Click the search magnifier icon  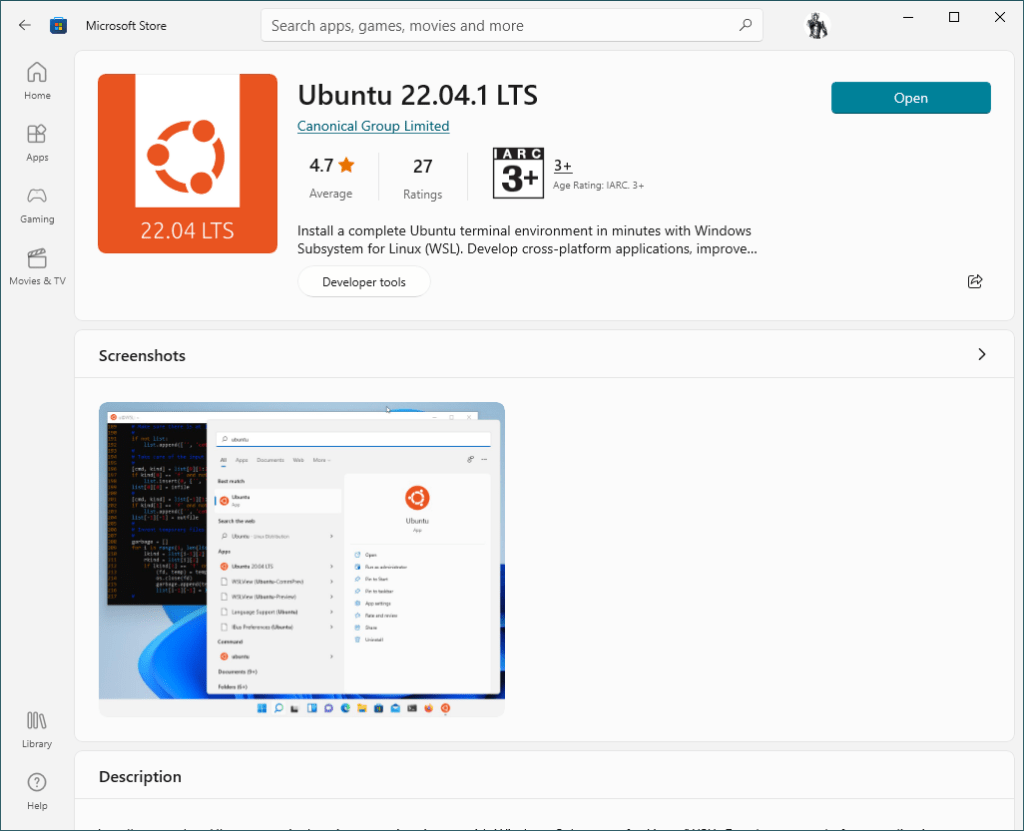(745, 25)
